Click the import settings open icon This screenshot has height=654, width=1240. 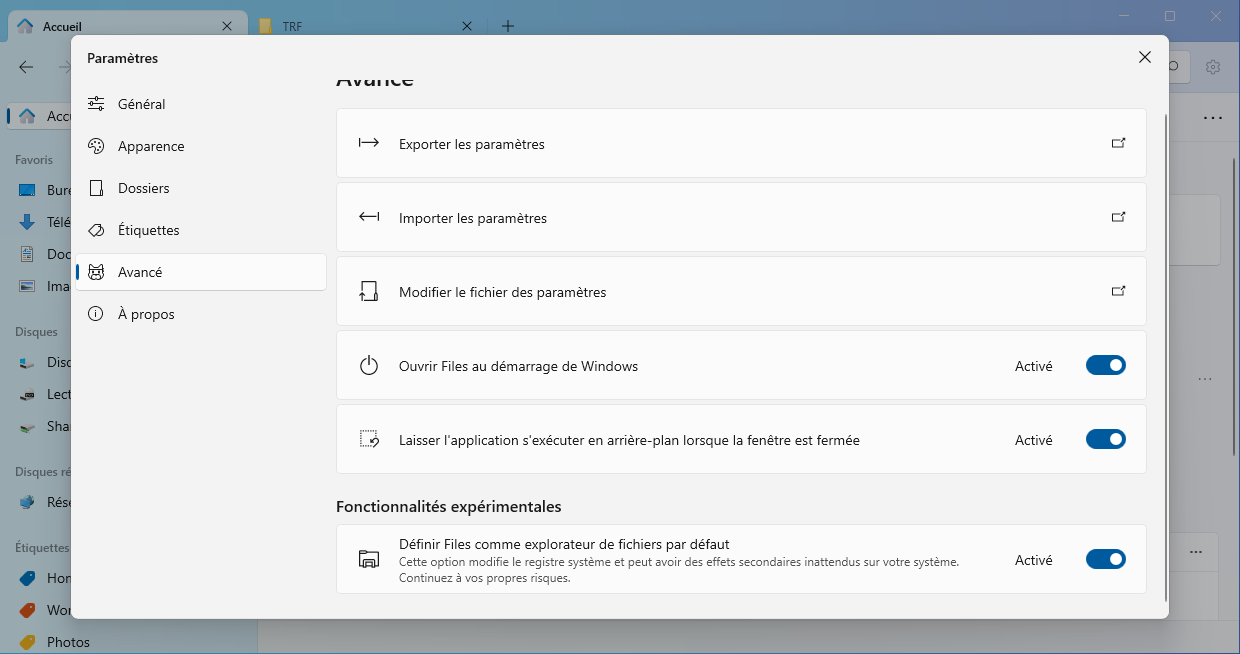click(x=1118, y=217)
